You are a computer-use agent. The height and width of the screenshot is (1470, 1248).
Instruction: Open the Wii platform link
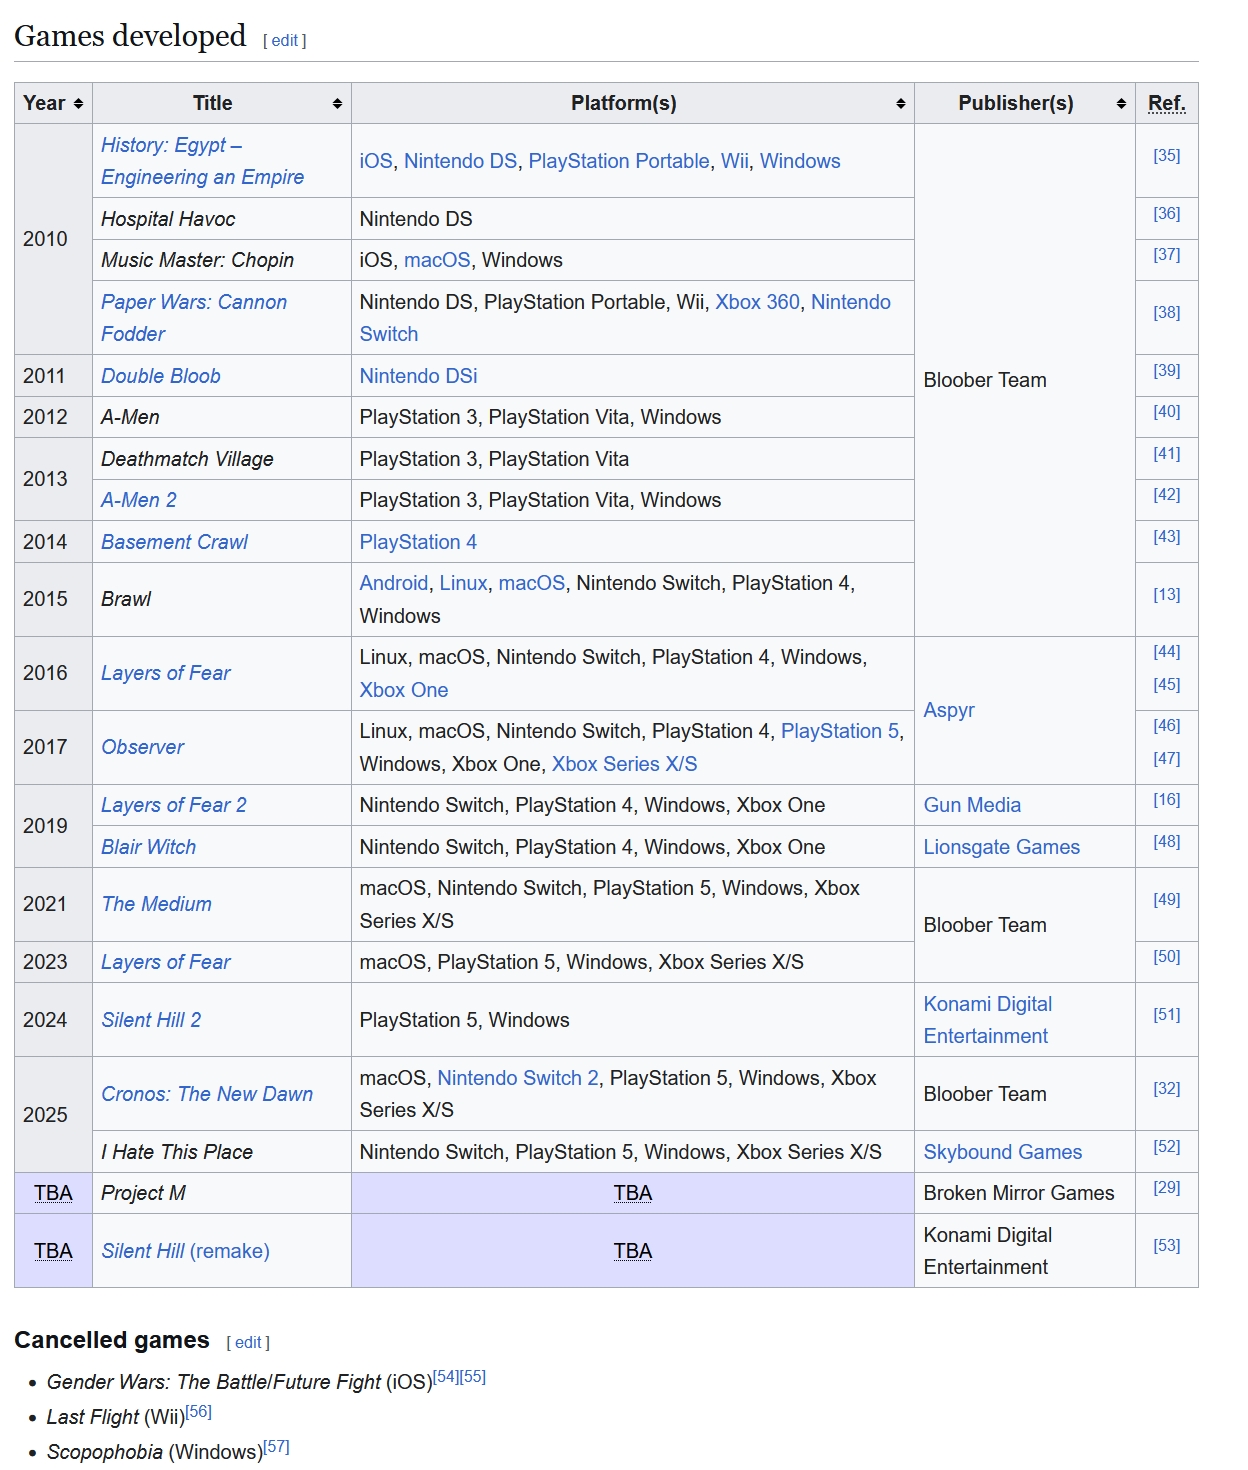pyautogui.click(x=734, y=161)
